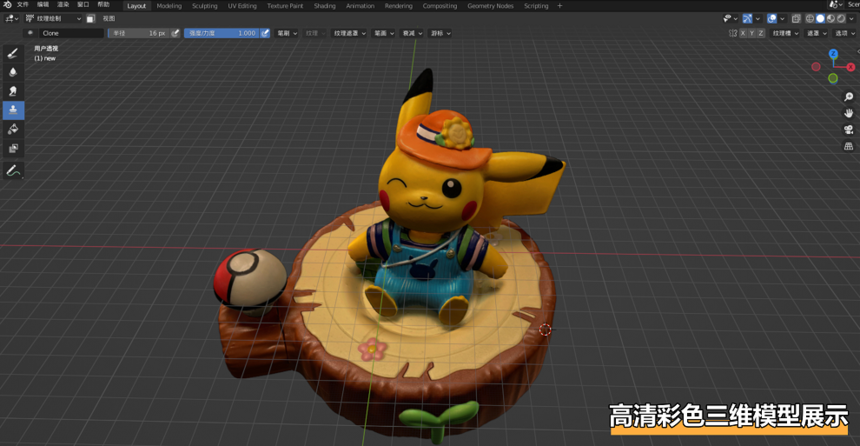Add a new workspace with plus button
This screenshot has height=446, width=860.
pos(560,5)
